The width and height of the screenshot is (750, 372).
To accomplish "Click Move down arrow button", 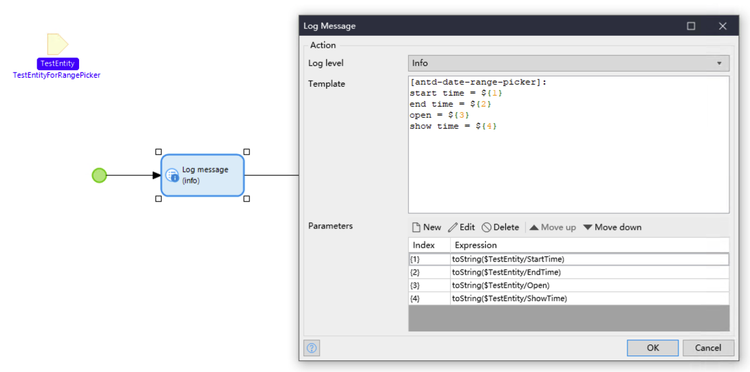I will pyautogui.click(x=612, y=227).
